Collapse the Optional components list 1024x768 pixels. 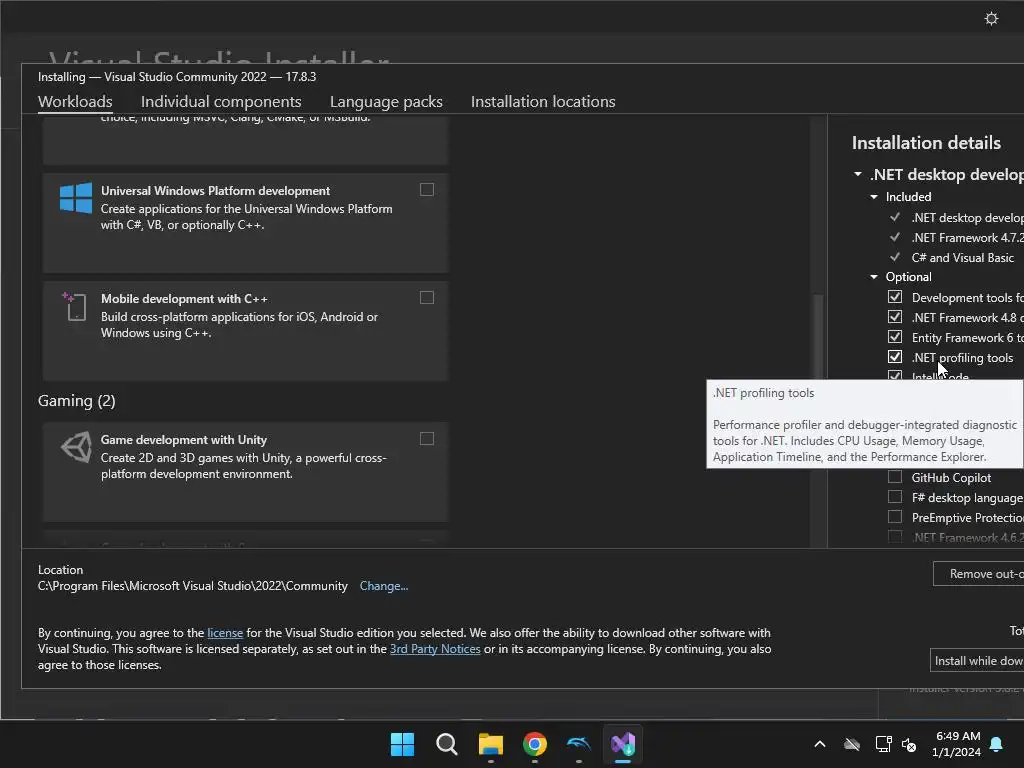pos(874,277)
